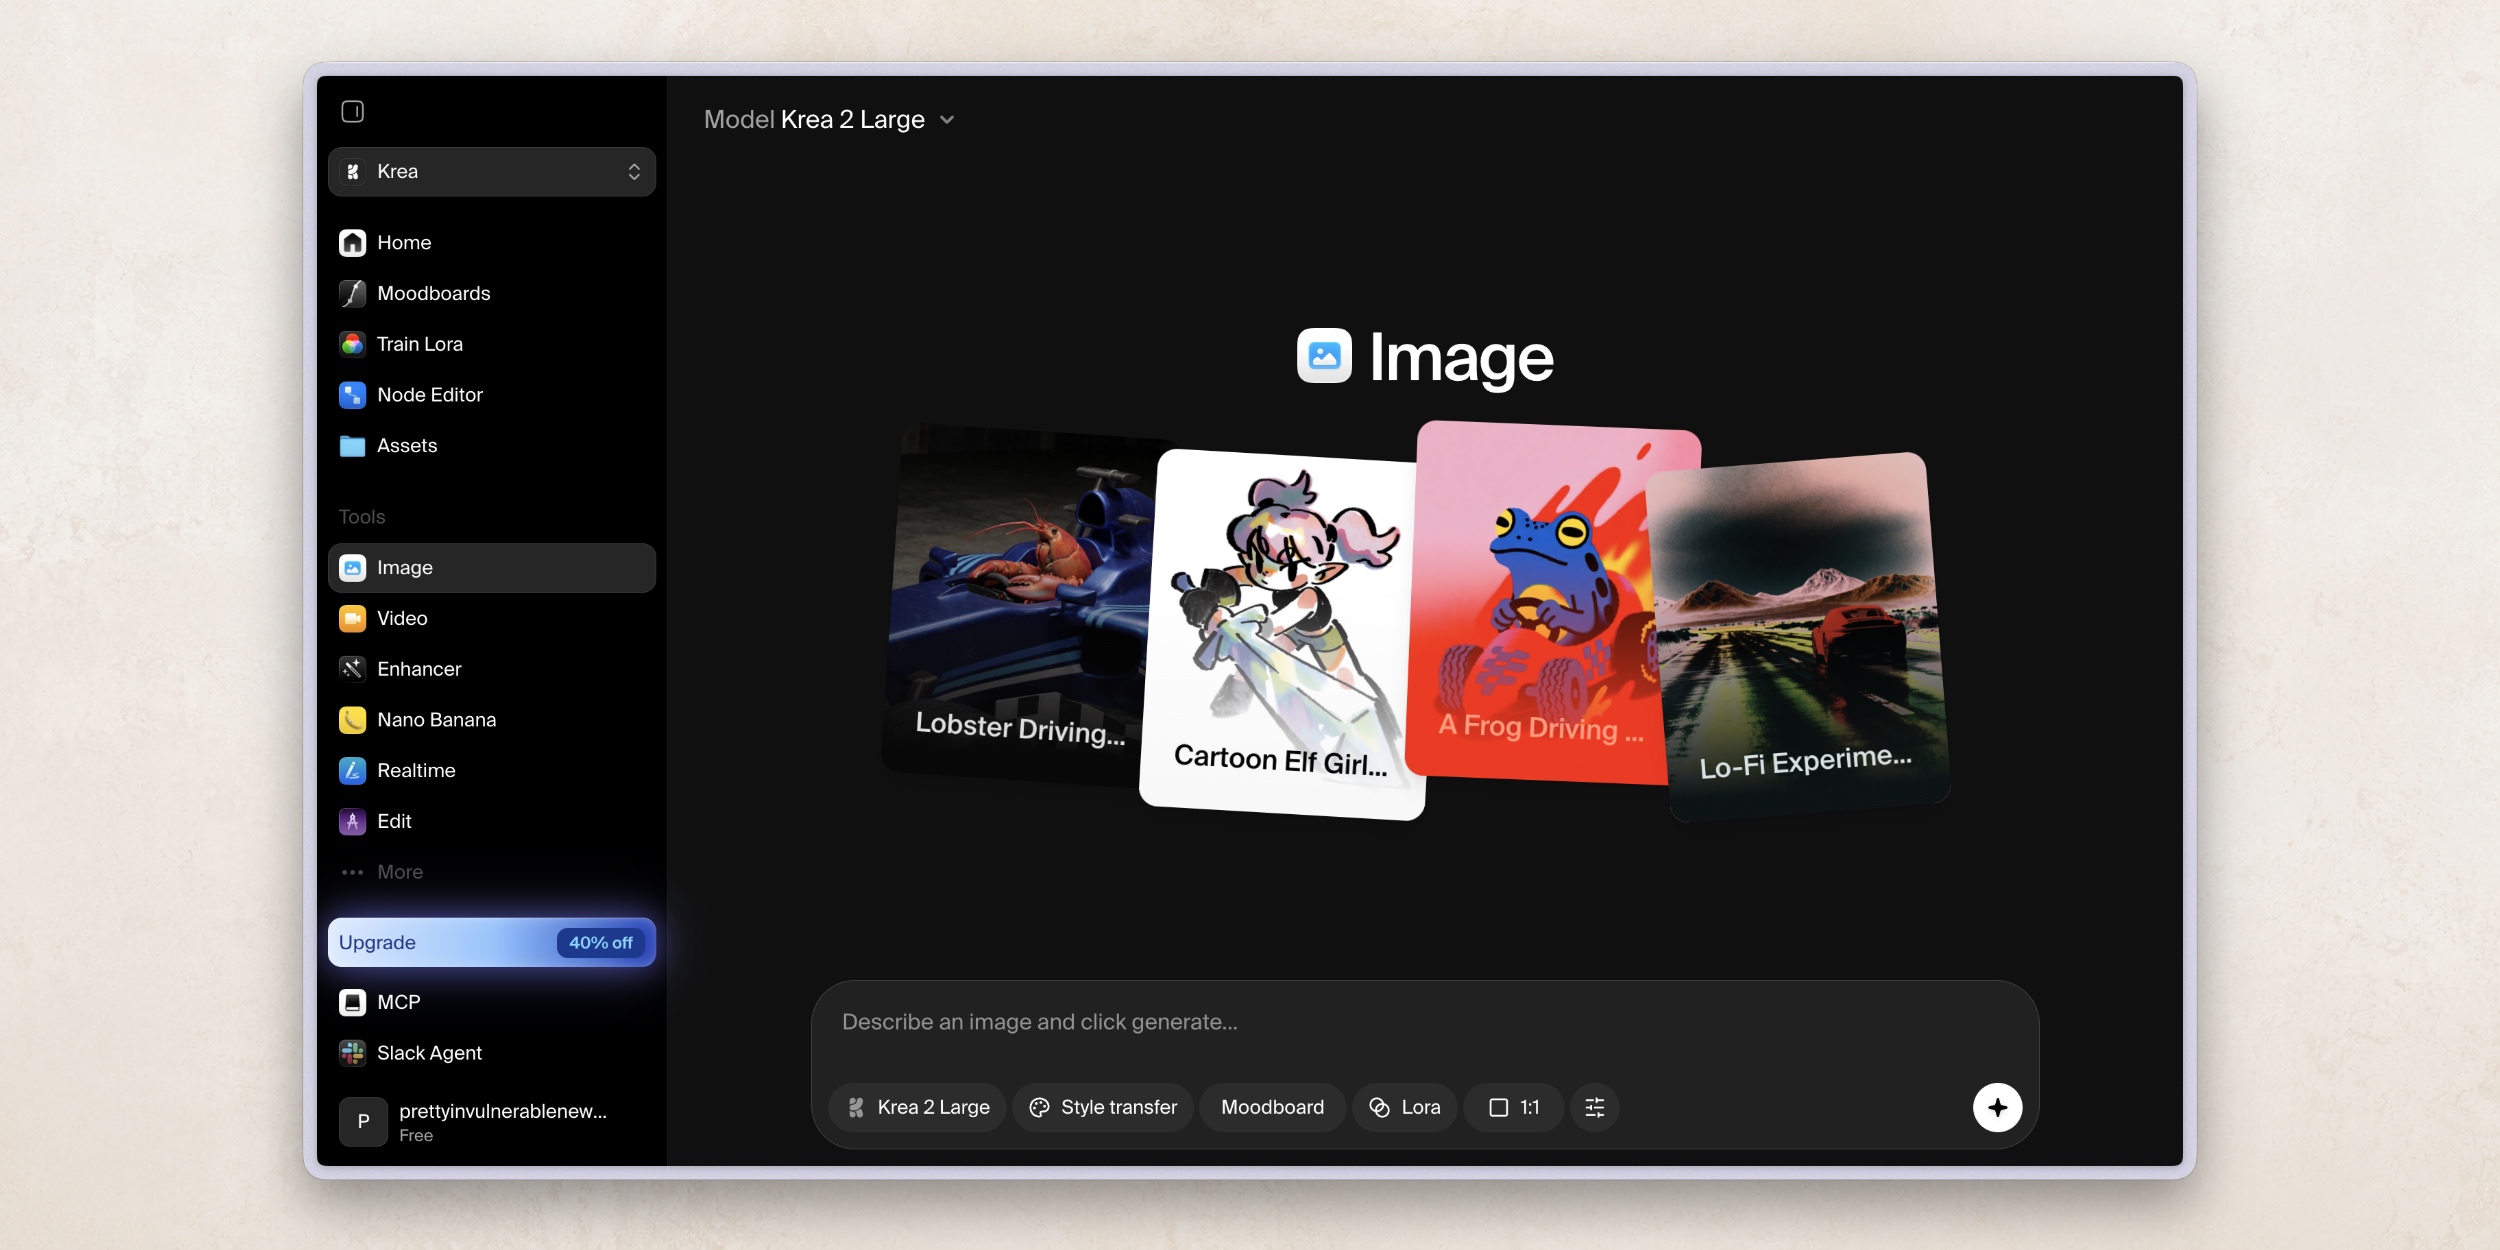Viewport: 2500px width, 1250px height.
Task: Click the Realtime pen icon
Action: coord(352,771)
